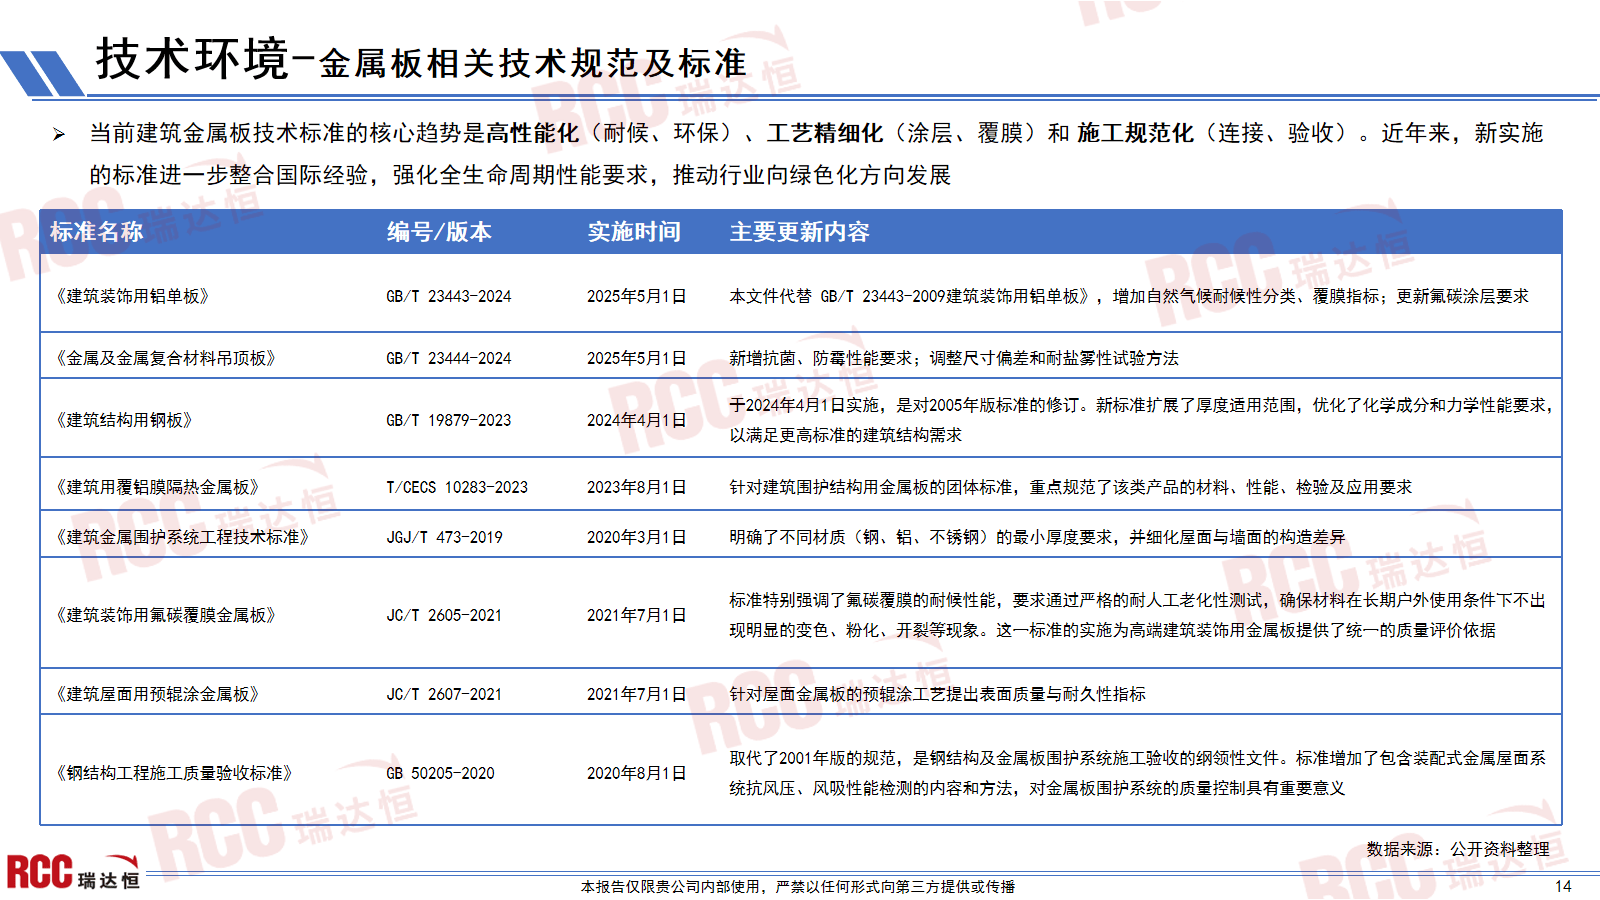This screenshot has height=900, width=1600.
Task: Select the cell 《建筑金属围护系统工程技术标准》
Action: [x=182, y=537]
